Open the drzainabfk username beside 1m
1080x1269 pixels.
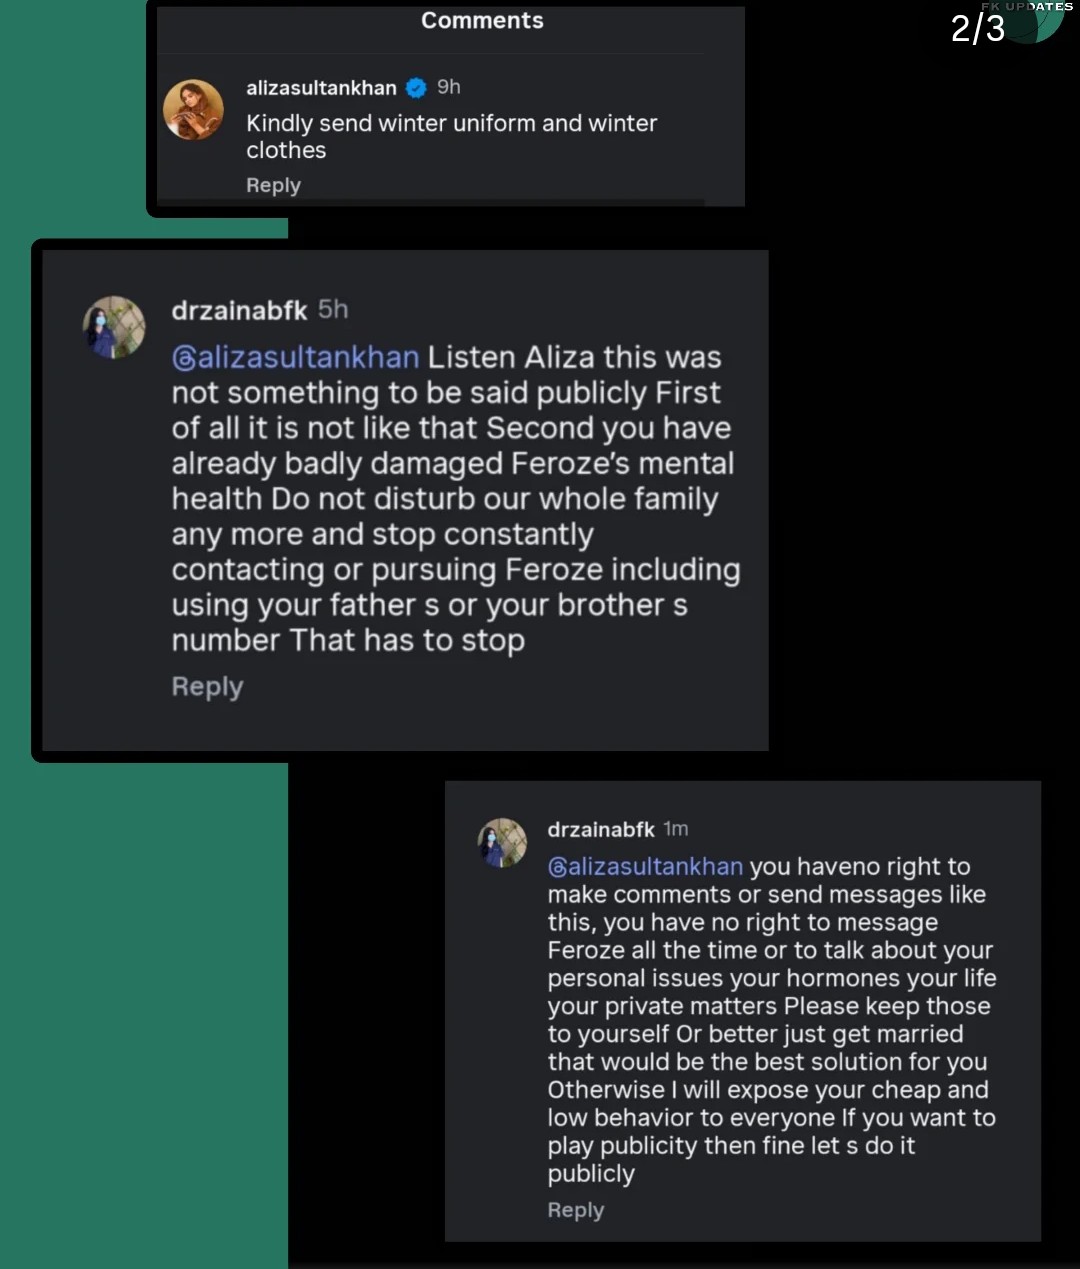(x=601, y=829)
